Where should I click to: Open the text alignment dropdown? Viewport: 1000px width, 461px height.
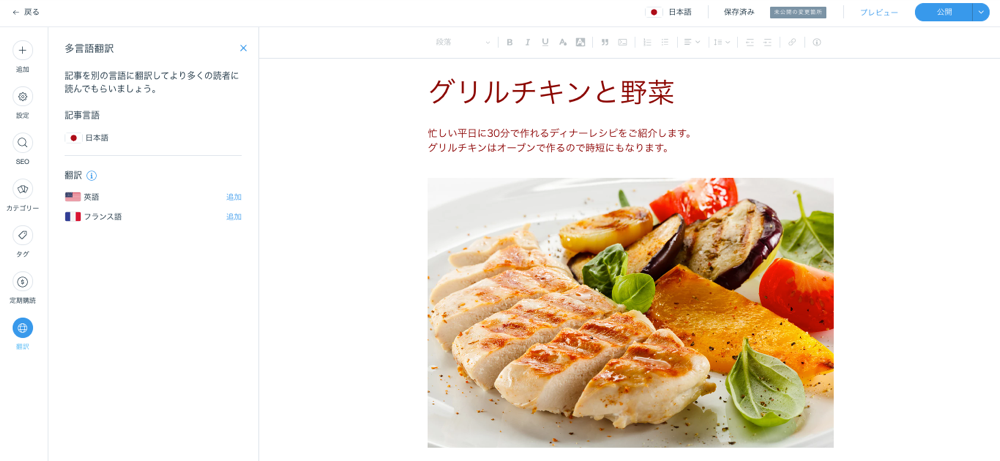coord(692,42)
